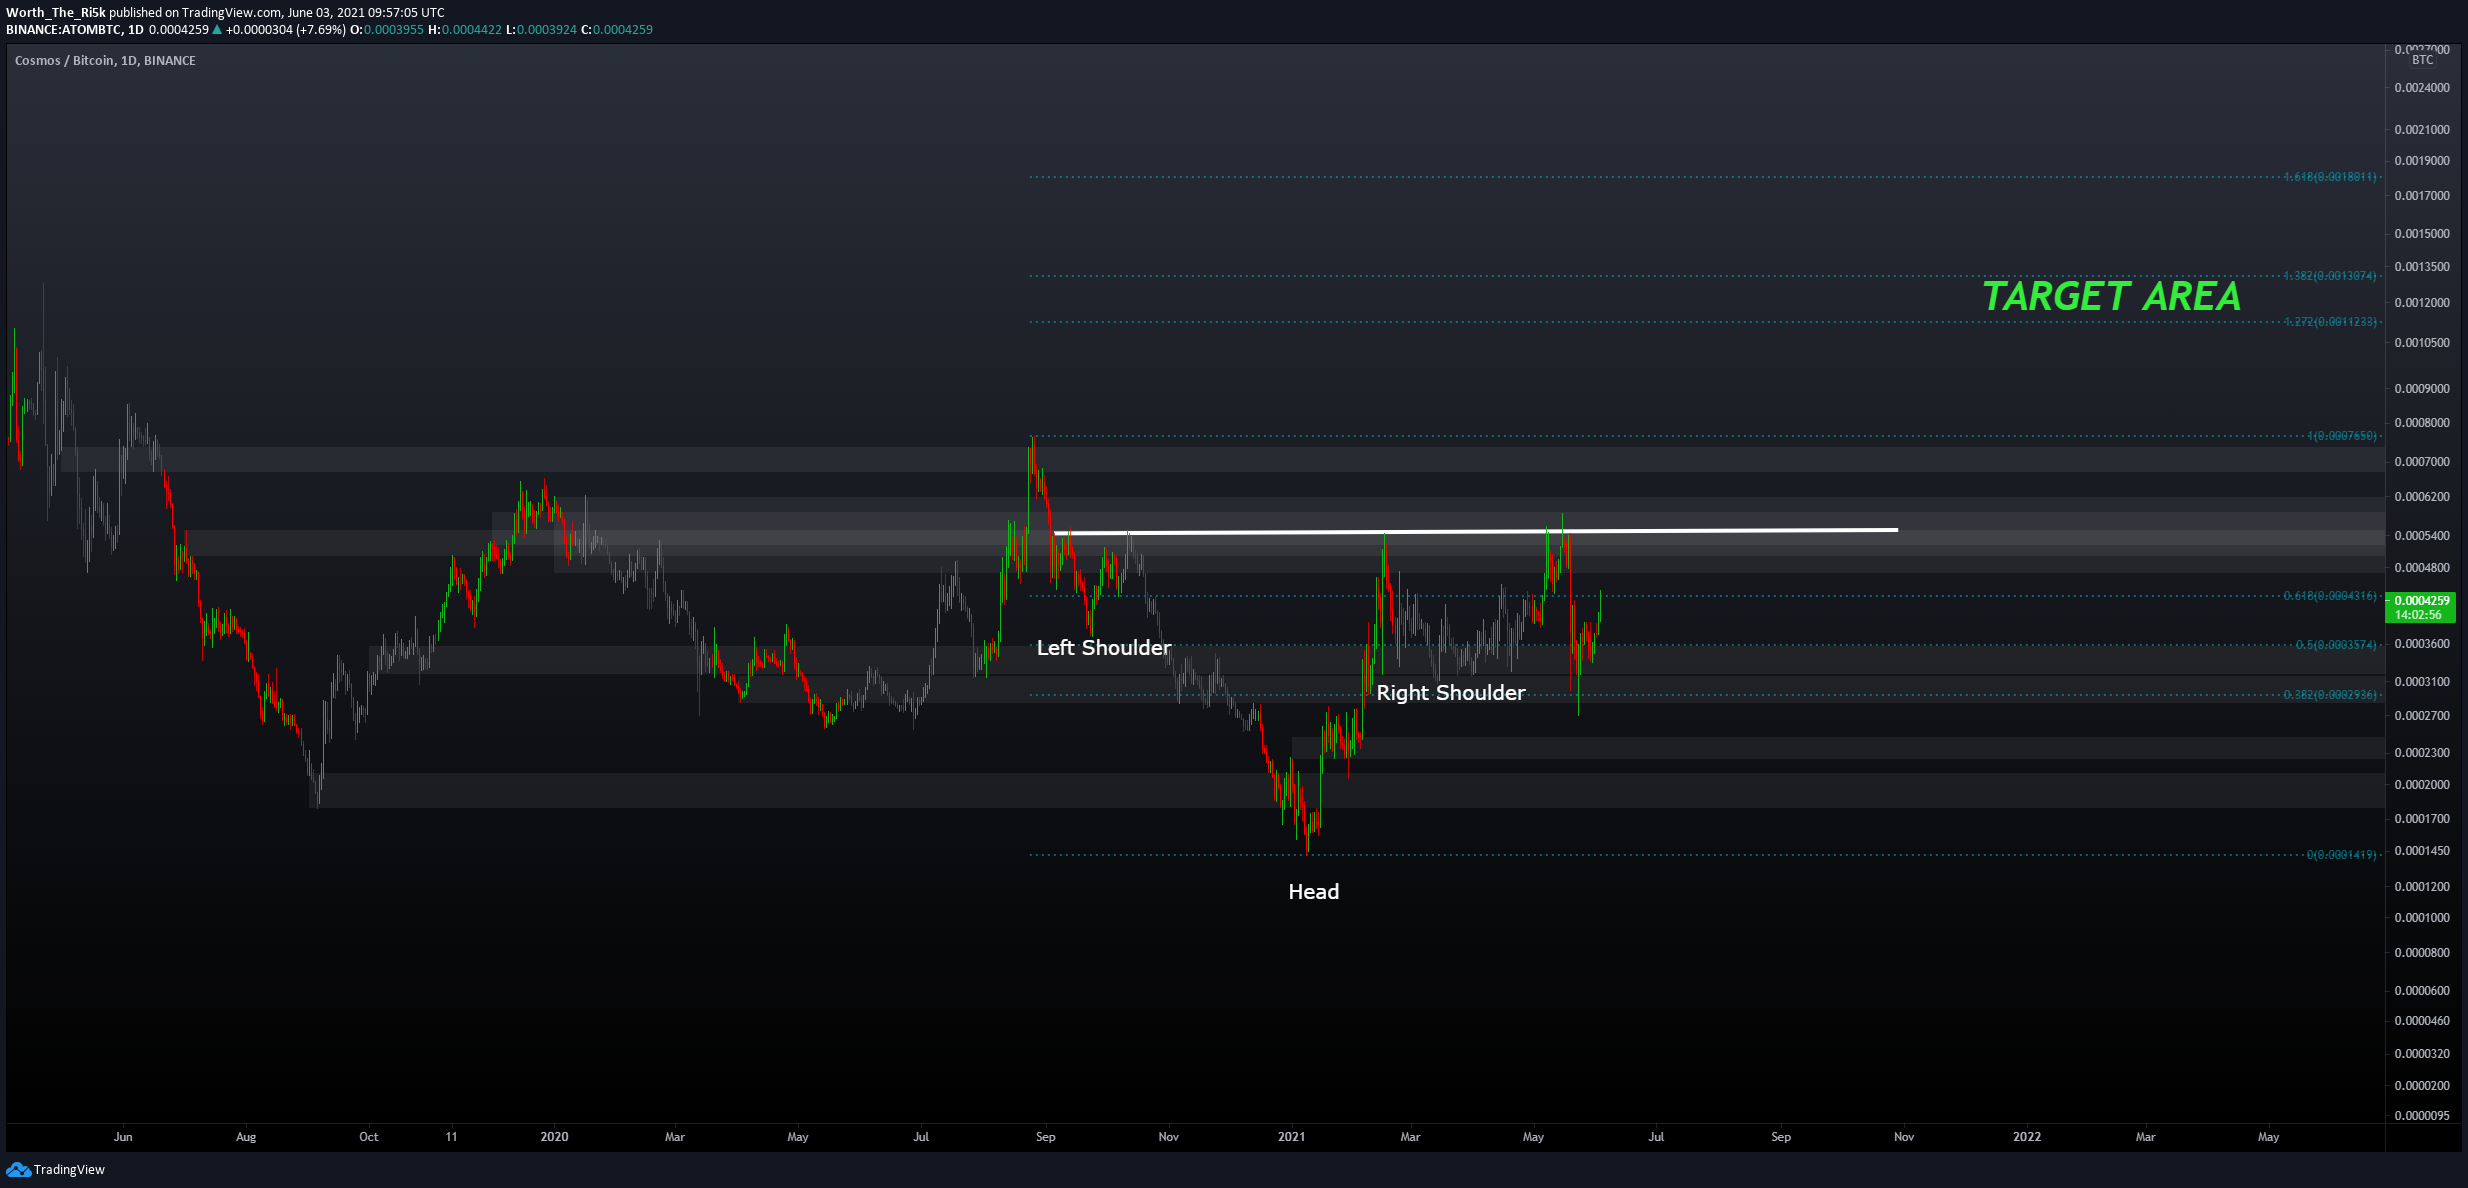This screenshot has height=1188, width=2468.
Task: Click 0.0007000 on the price axis
Action: (x=2422, y=462)
